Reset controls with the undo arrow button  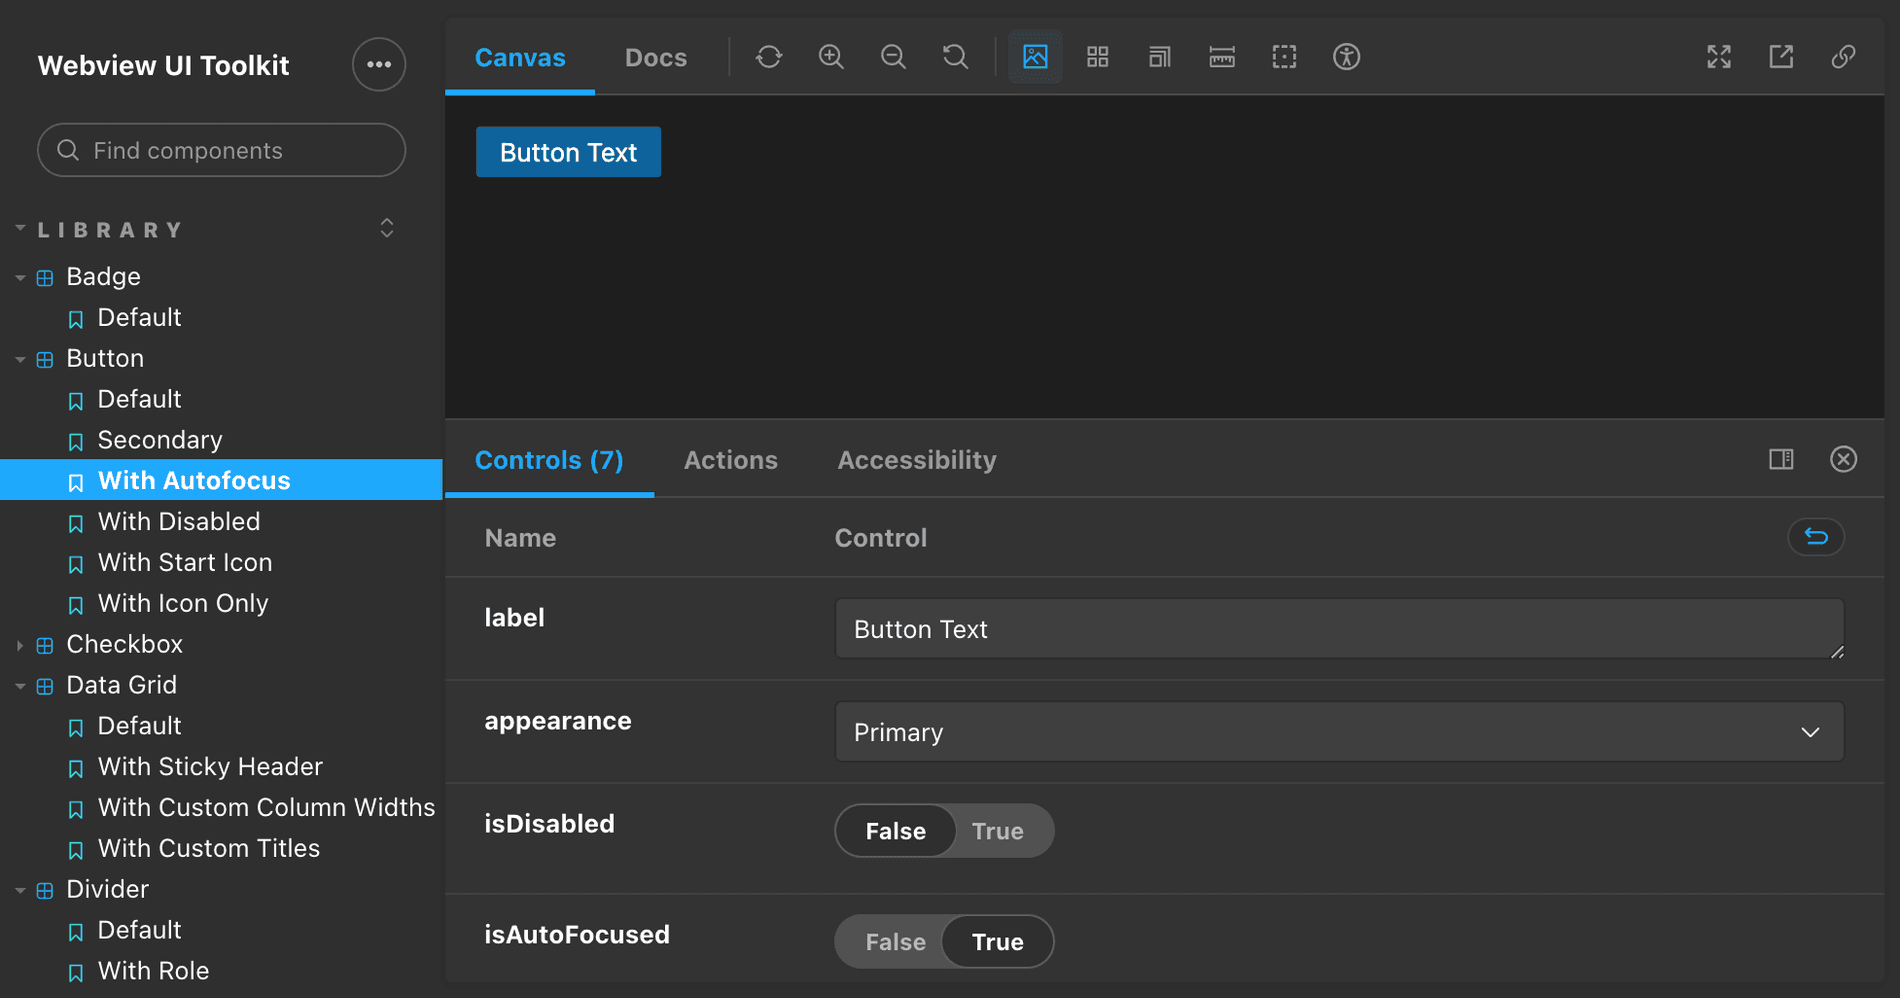click(1816, 537)
